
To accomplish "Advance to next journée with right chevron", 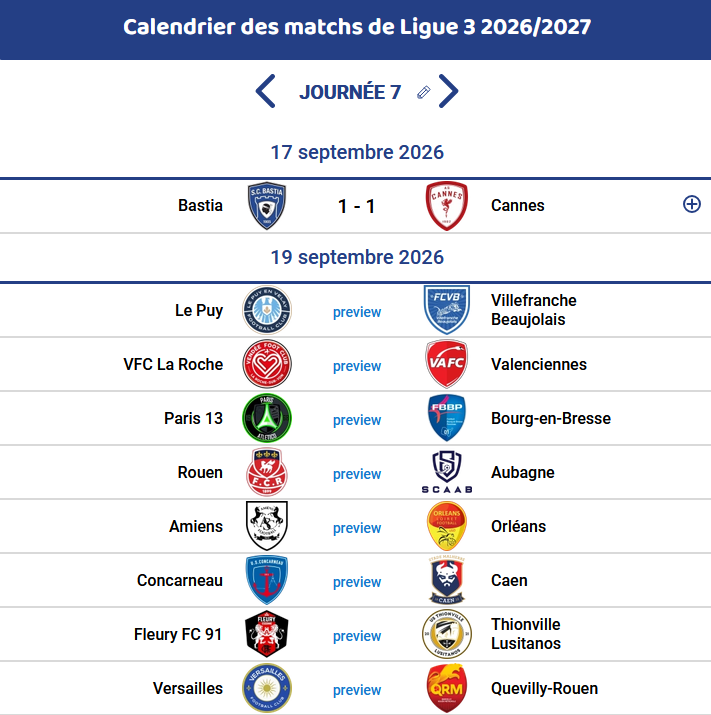I will pos(448,91).
